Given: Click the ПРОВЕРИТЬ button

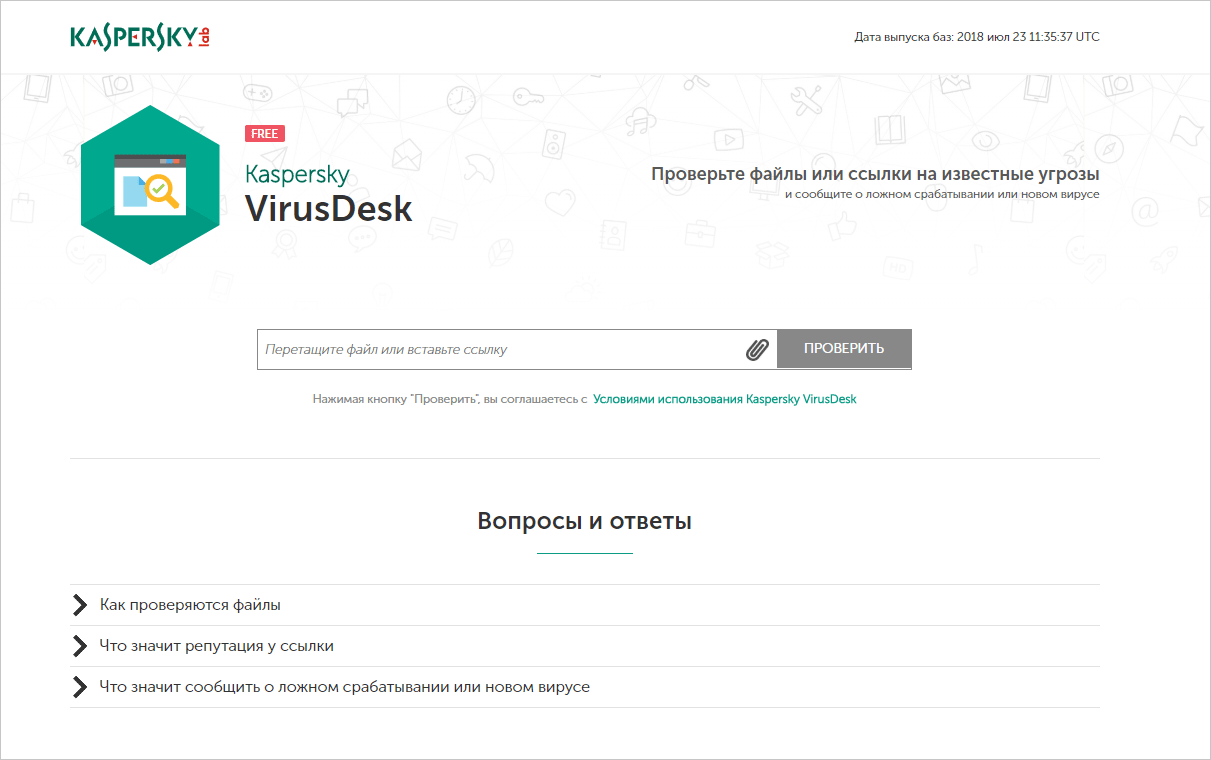Looking at the screenshot, I should click(x=844, y=349).
